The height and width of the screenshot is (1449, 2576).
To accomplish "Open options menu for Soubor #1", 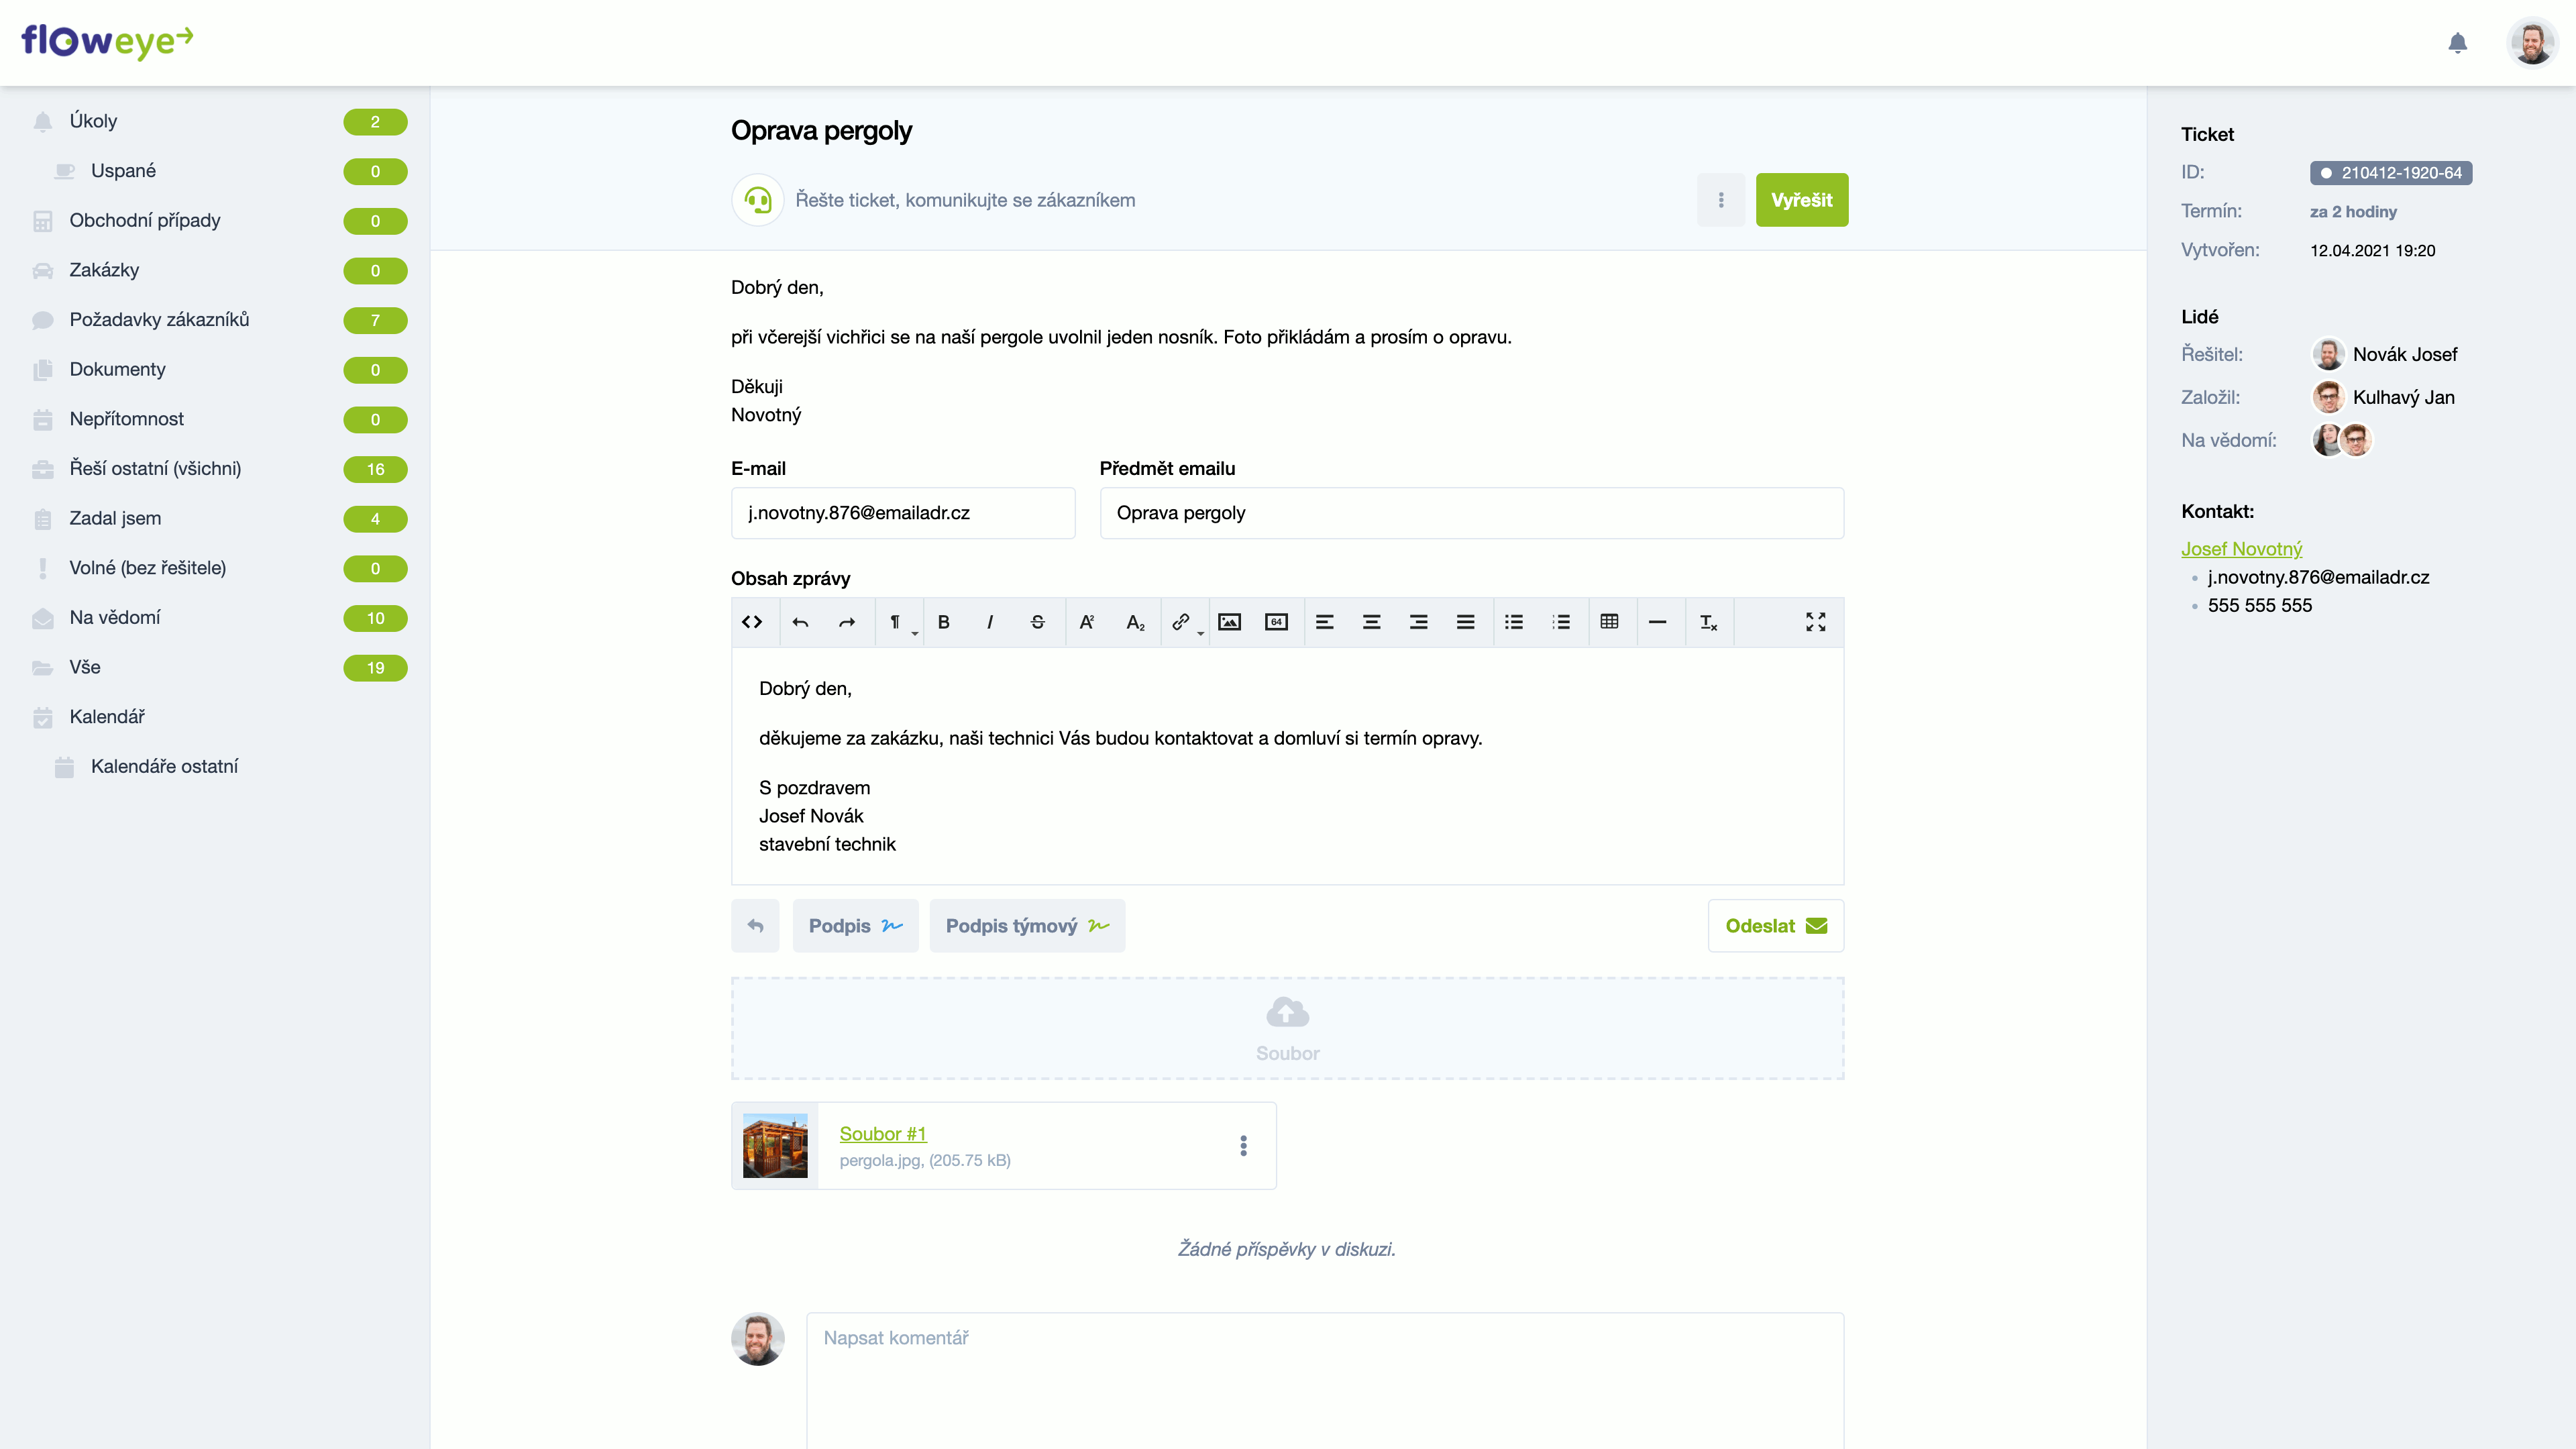I will pyautogui.click(x=1243, y=1145).
